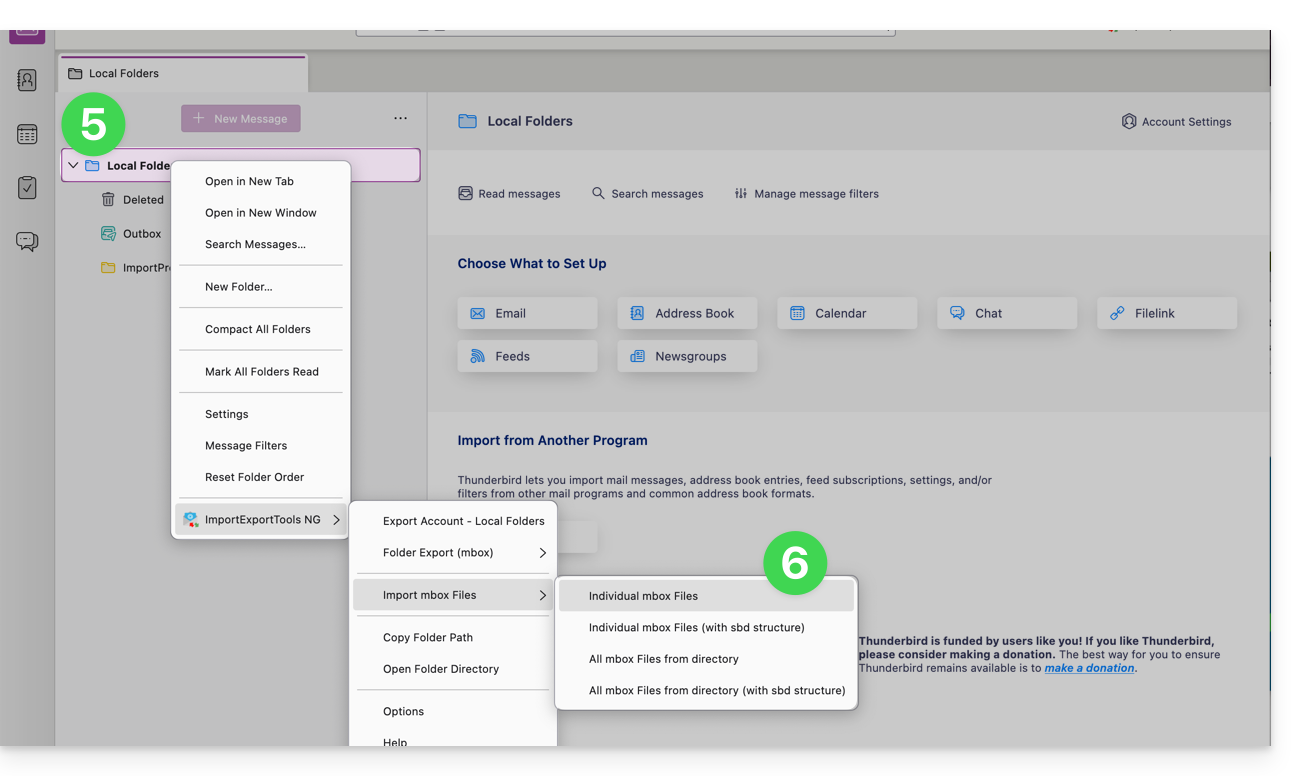
Task: Open the Chat sidebar icon
Action: point(27,242)
